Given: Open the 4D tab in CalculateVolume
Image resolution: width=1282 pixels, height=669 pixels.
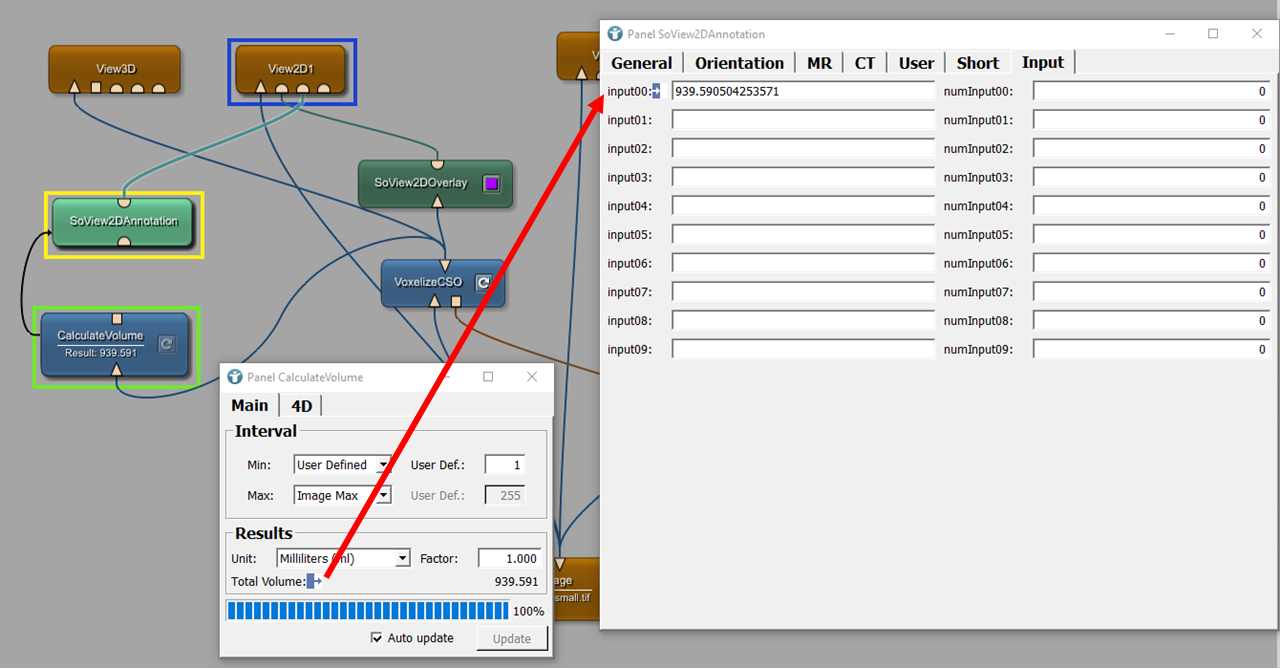Looking at the screenshot, I should tap(301, 405).
